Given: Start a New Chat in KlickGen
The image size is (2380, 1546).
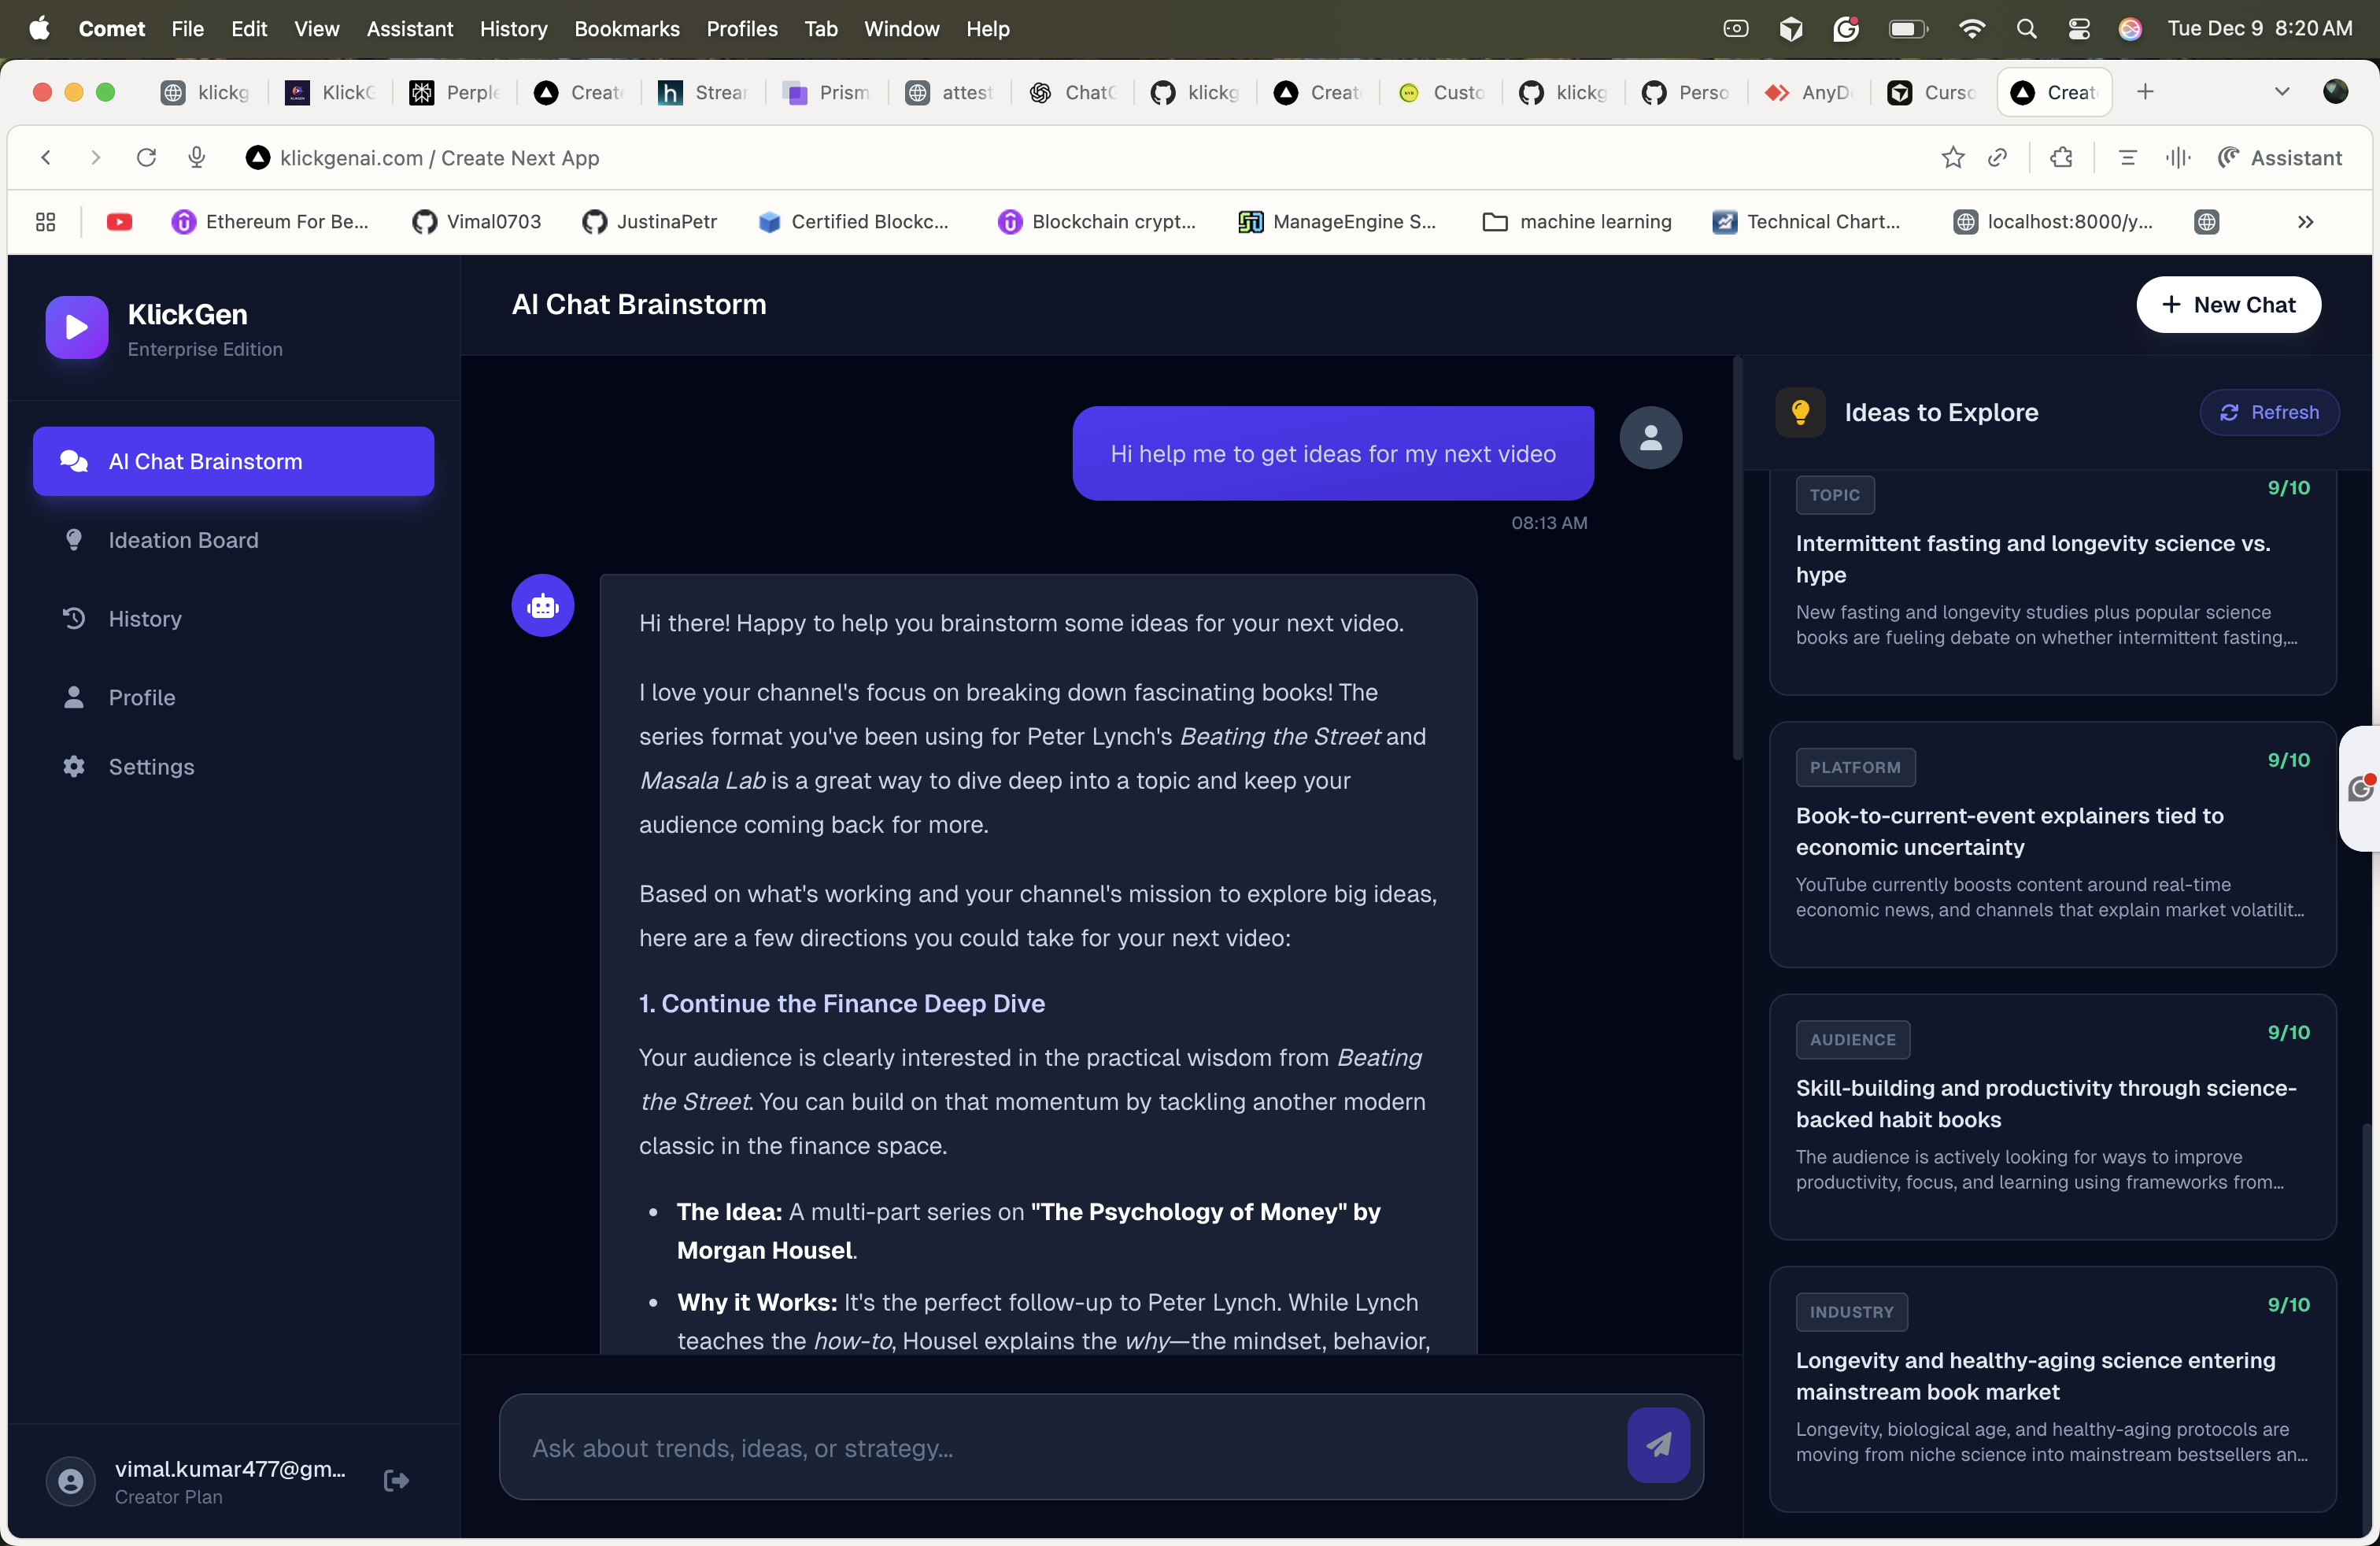Looking at the screenshot, I should click(x=2229, y=305).
